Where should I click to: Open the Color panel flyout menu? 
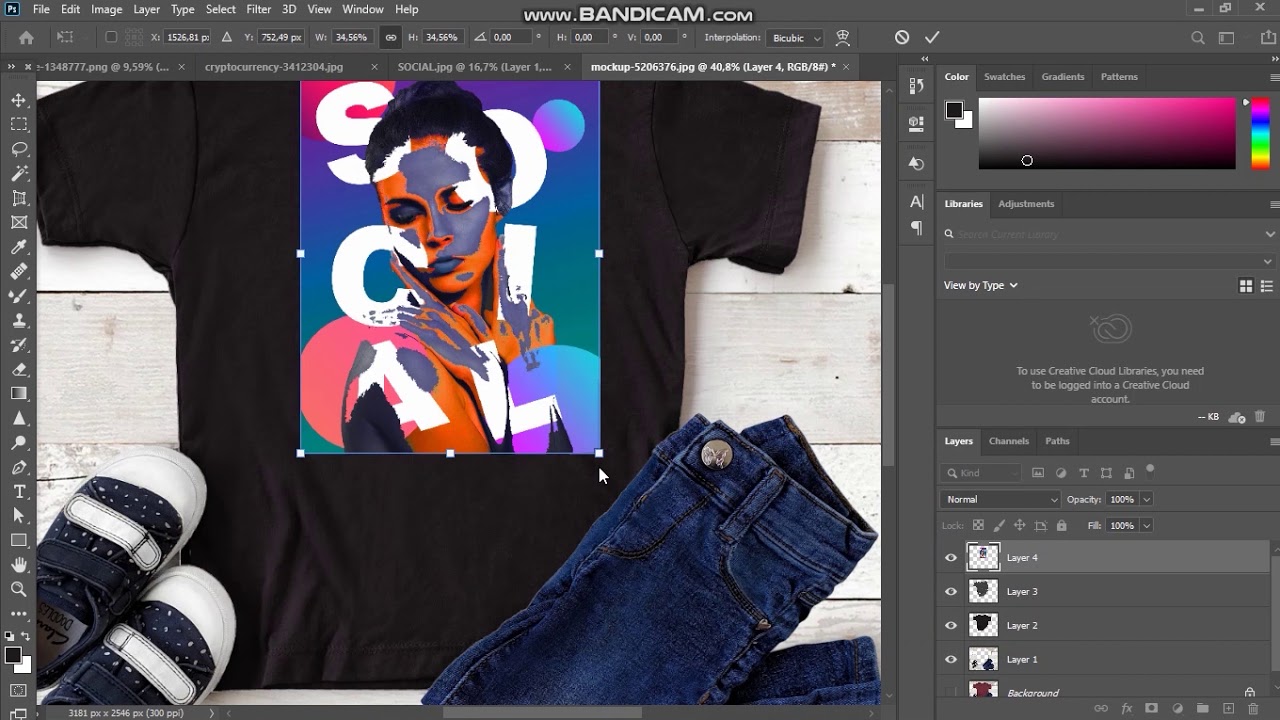pos(1274,77)
